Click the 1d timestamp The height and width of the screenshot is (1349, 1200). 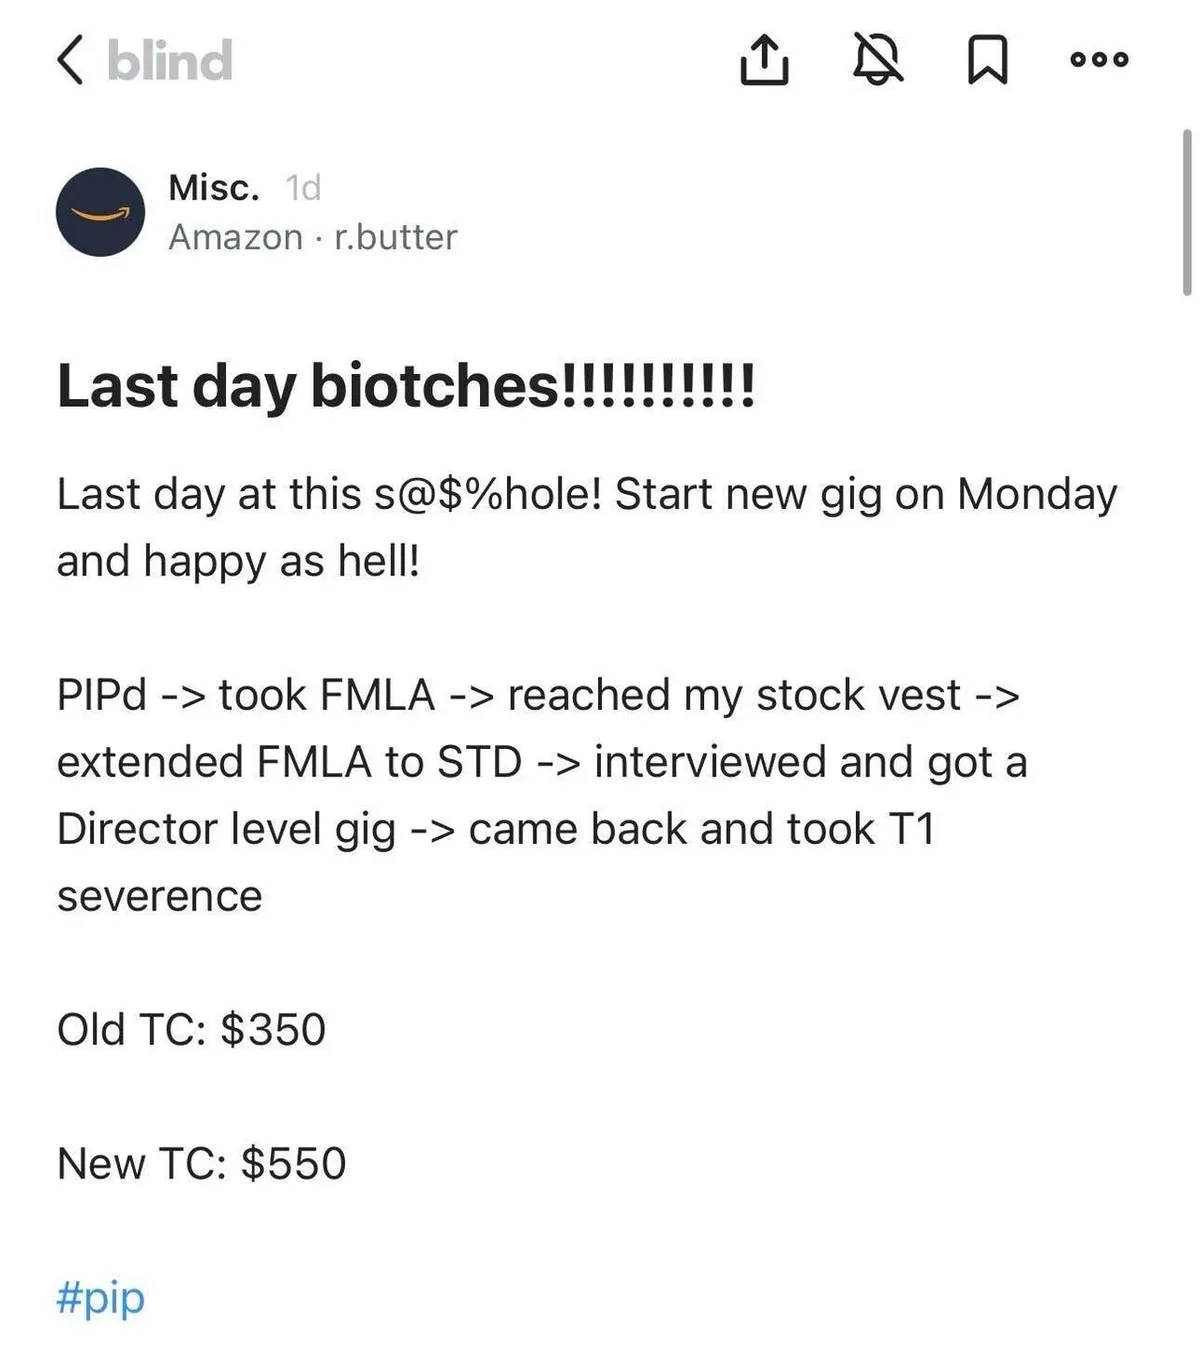[303, 187]
